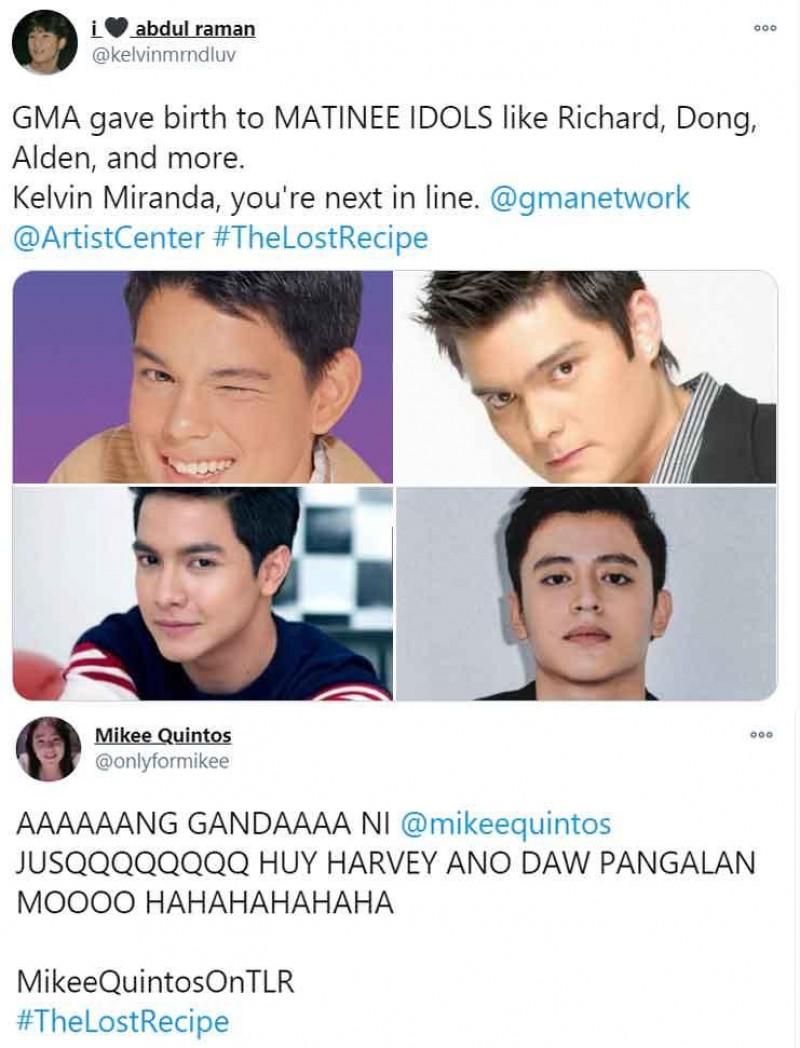Click the MikeeQuintosOnTLR text line

coord(155,982)
